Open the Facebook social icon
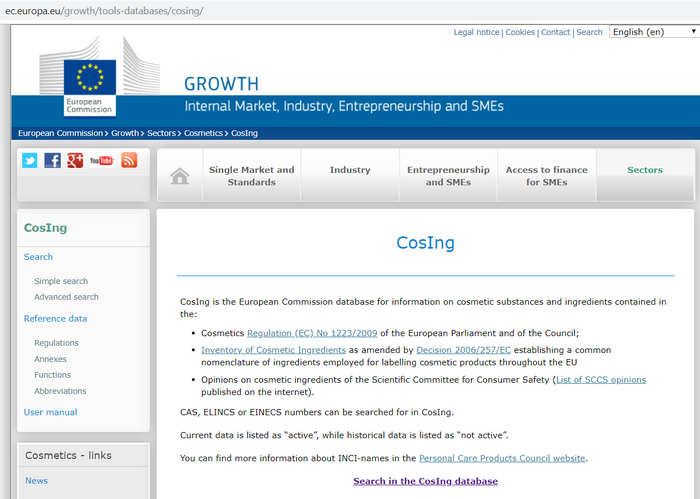This screenshot has height=499, width=700. (x=53, y=161)
